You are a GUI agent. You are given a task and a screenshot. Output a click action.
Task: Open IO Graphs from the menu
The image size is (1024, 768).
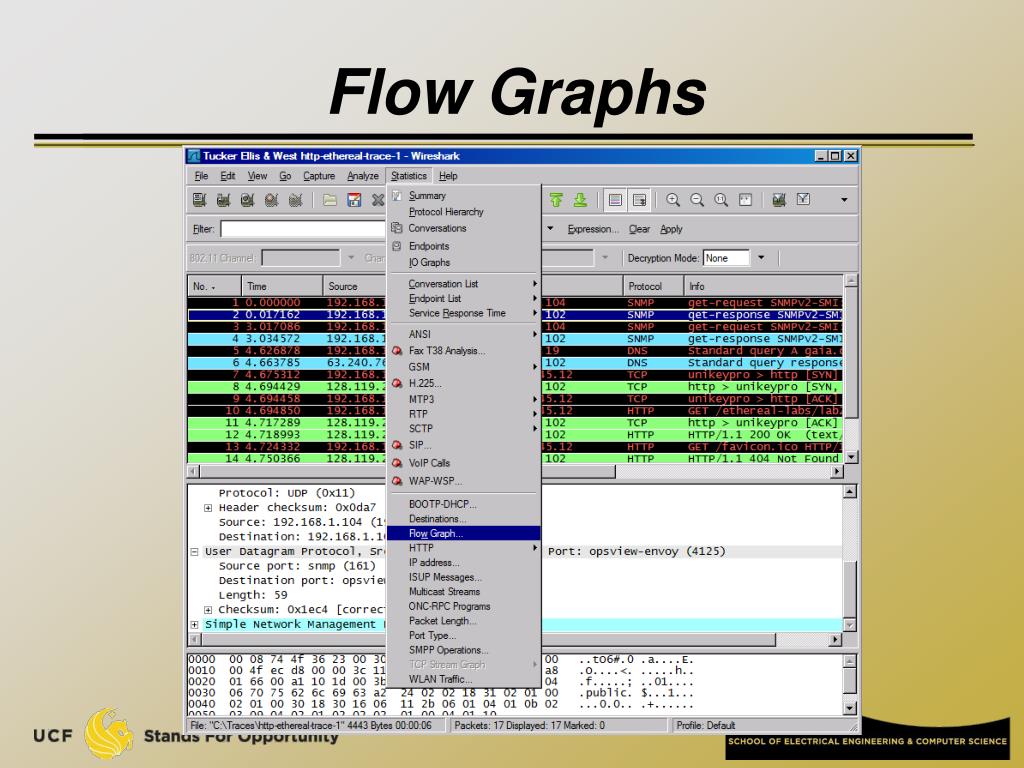pos(464,263)
